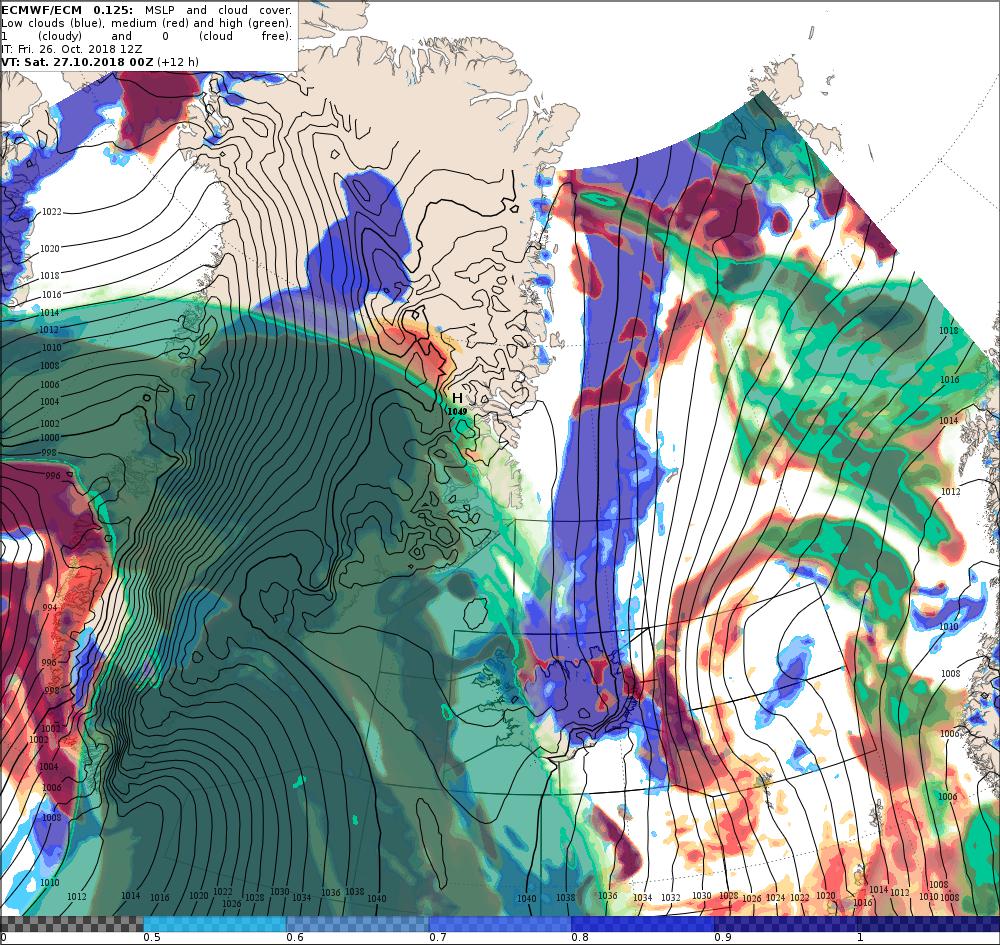Viewport: 1000px width, 945px height.
Task: Click the '1' colorbar tick label
Action: click(x=860, y=937)
